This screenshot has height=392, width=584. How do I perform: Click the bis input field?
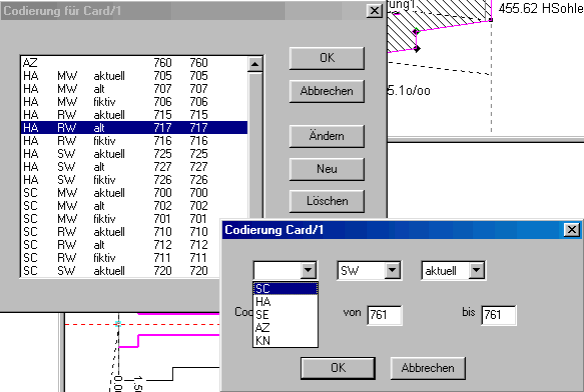[498, 315]
